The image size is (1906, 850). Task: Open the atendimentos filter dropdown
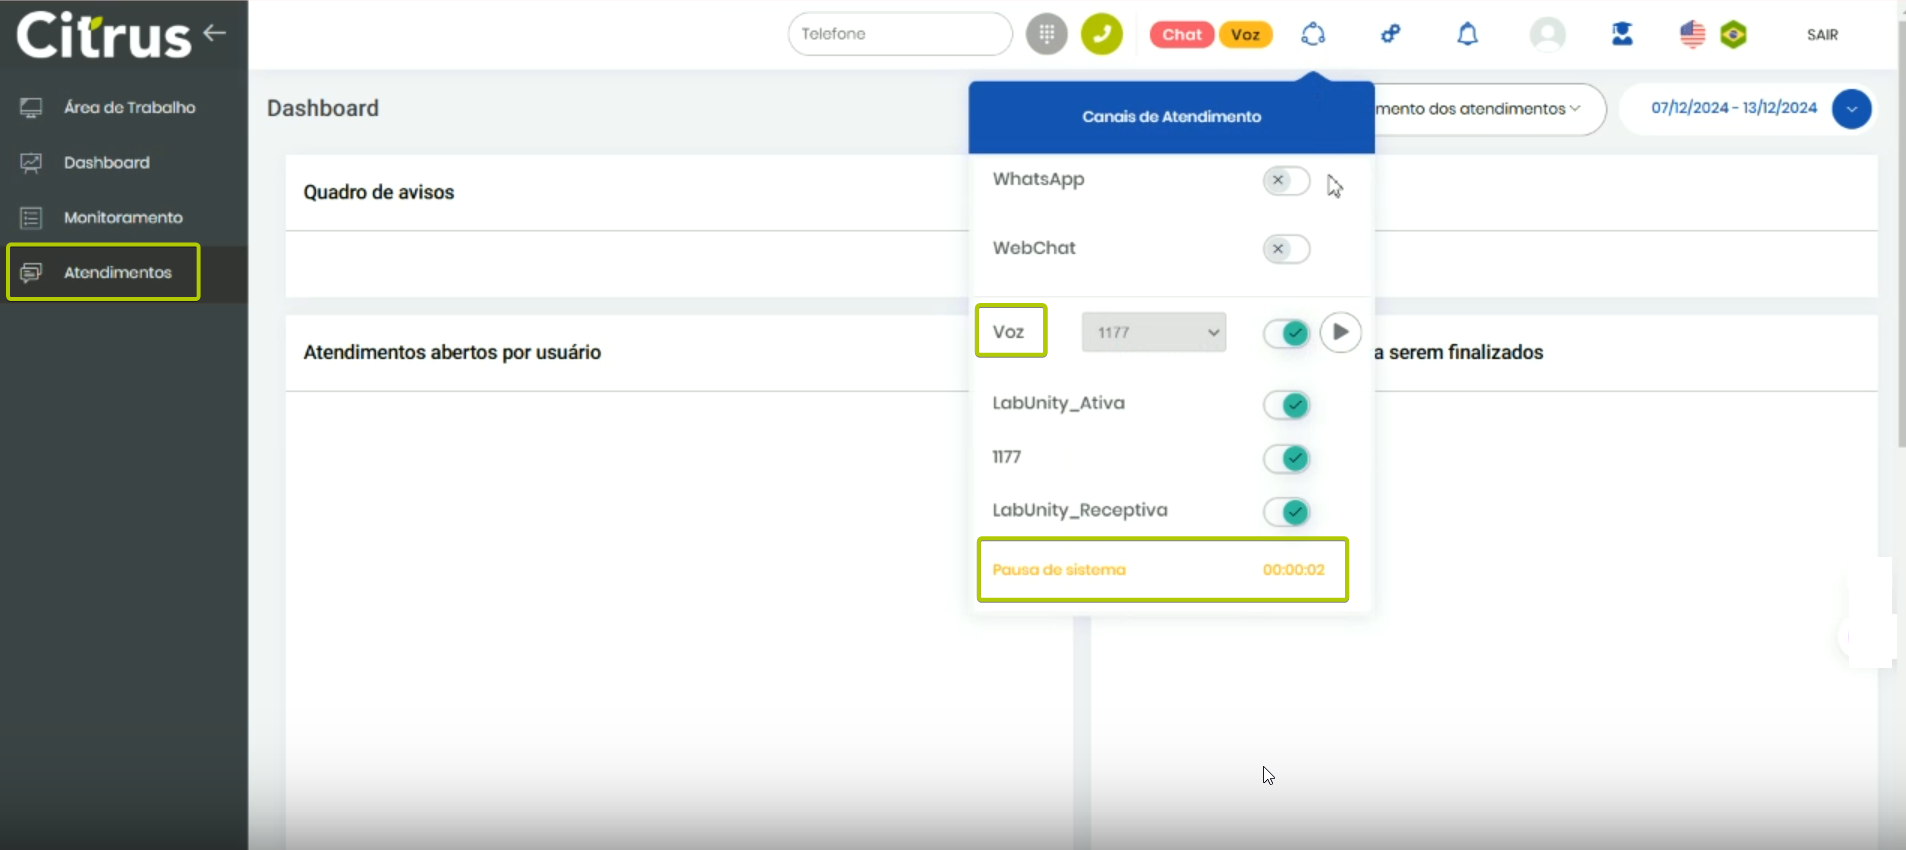(x=1480, y=109)
